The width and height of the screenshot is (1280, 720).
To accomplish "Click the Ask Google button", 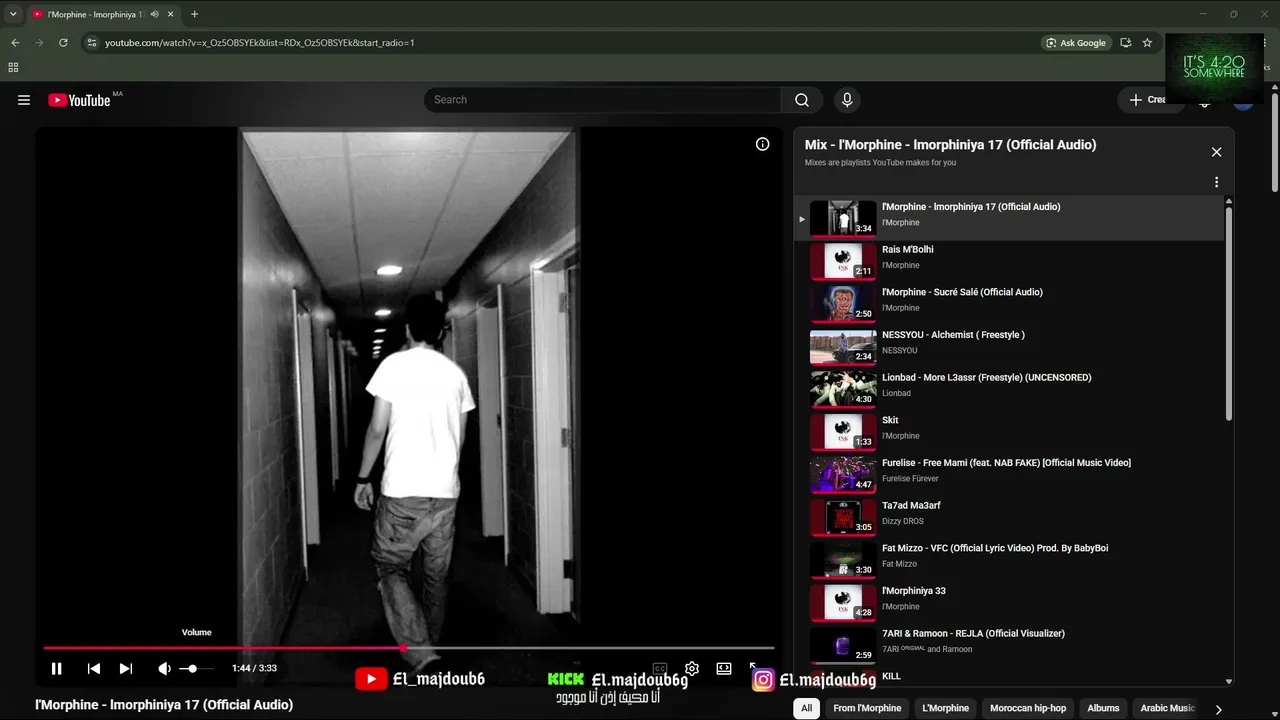I will (x=1076, y=43).
